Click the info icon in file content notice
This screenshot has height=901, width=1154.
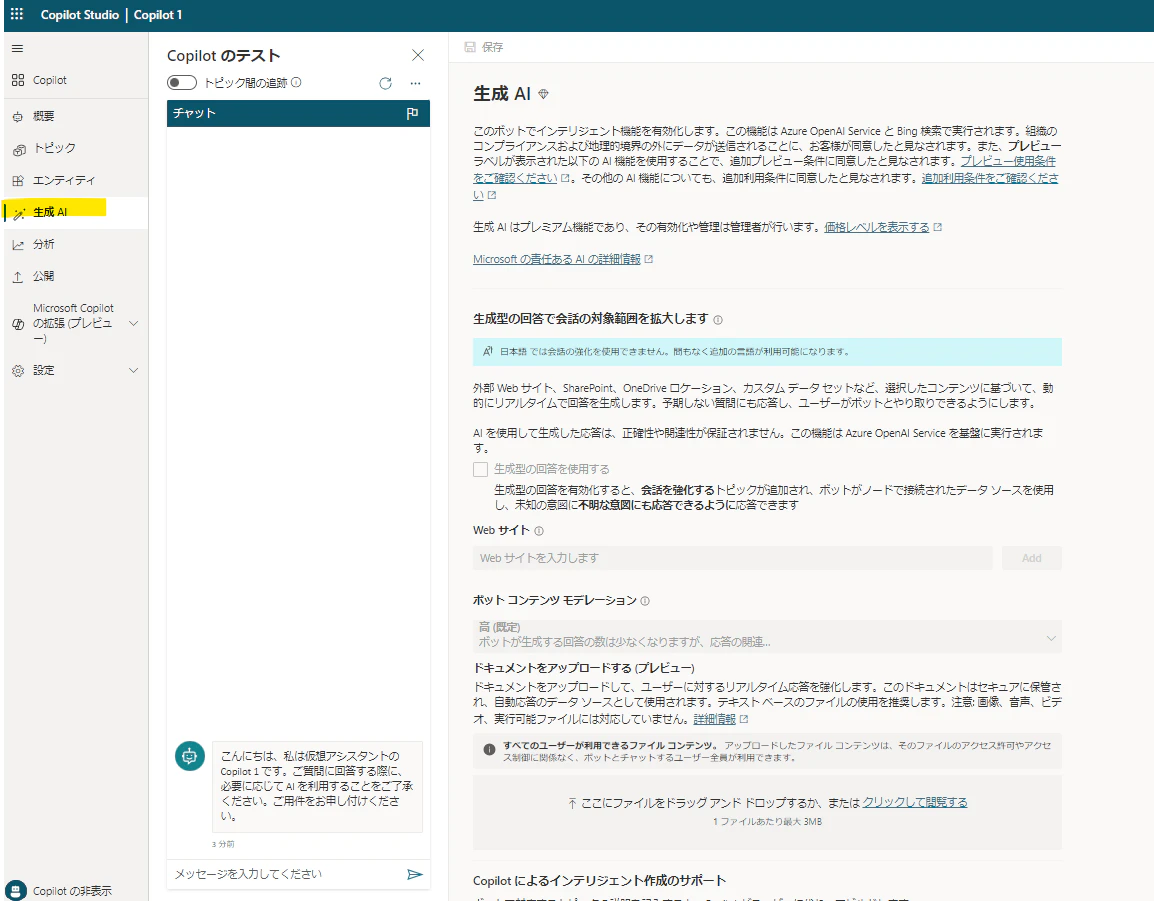[x=489, y=749]
